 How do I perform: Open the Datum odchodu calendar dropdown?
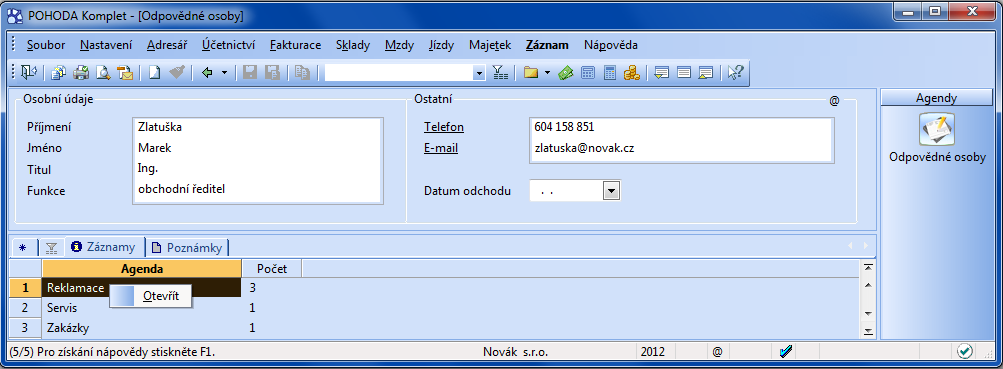pyautogui.click(x=612, y=191)
